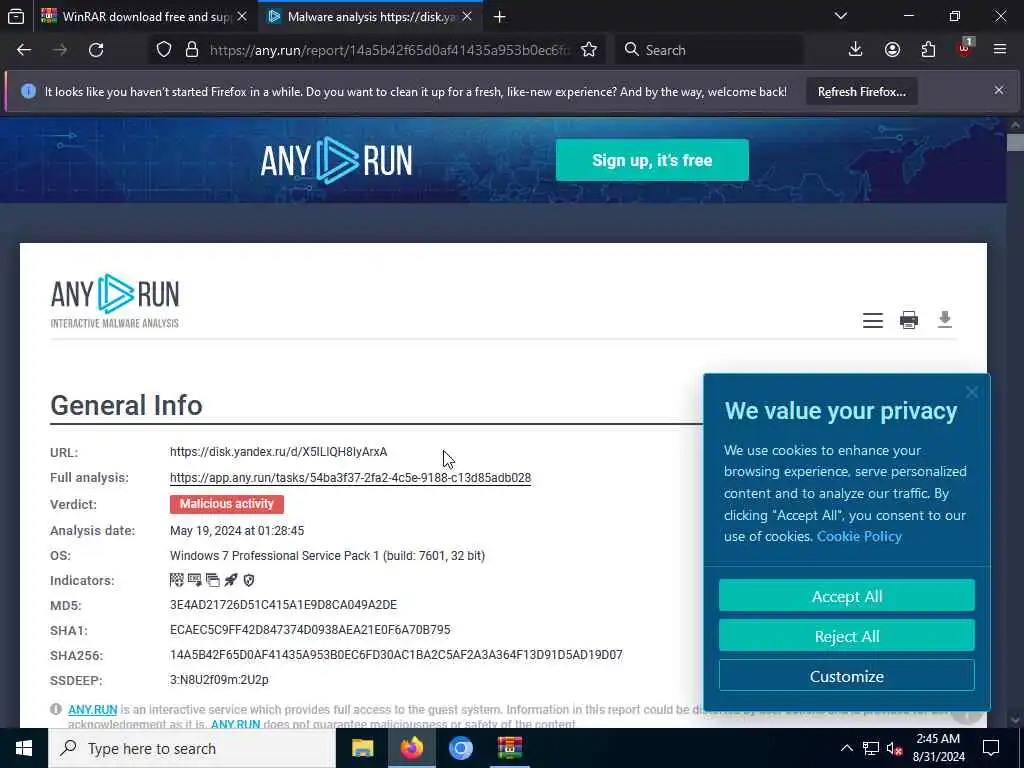Open the tracking protection shield icon

164,50
